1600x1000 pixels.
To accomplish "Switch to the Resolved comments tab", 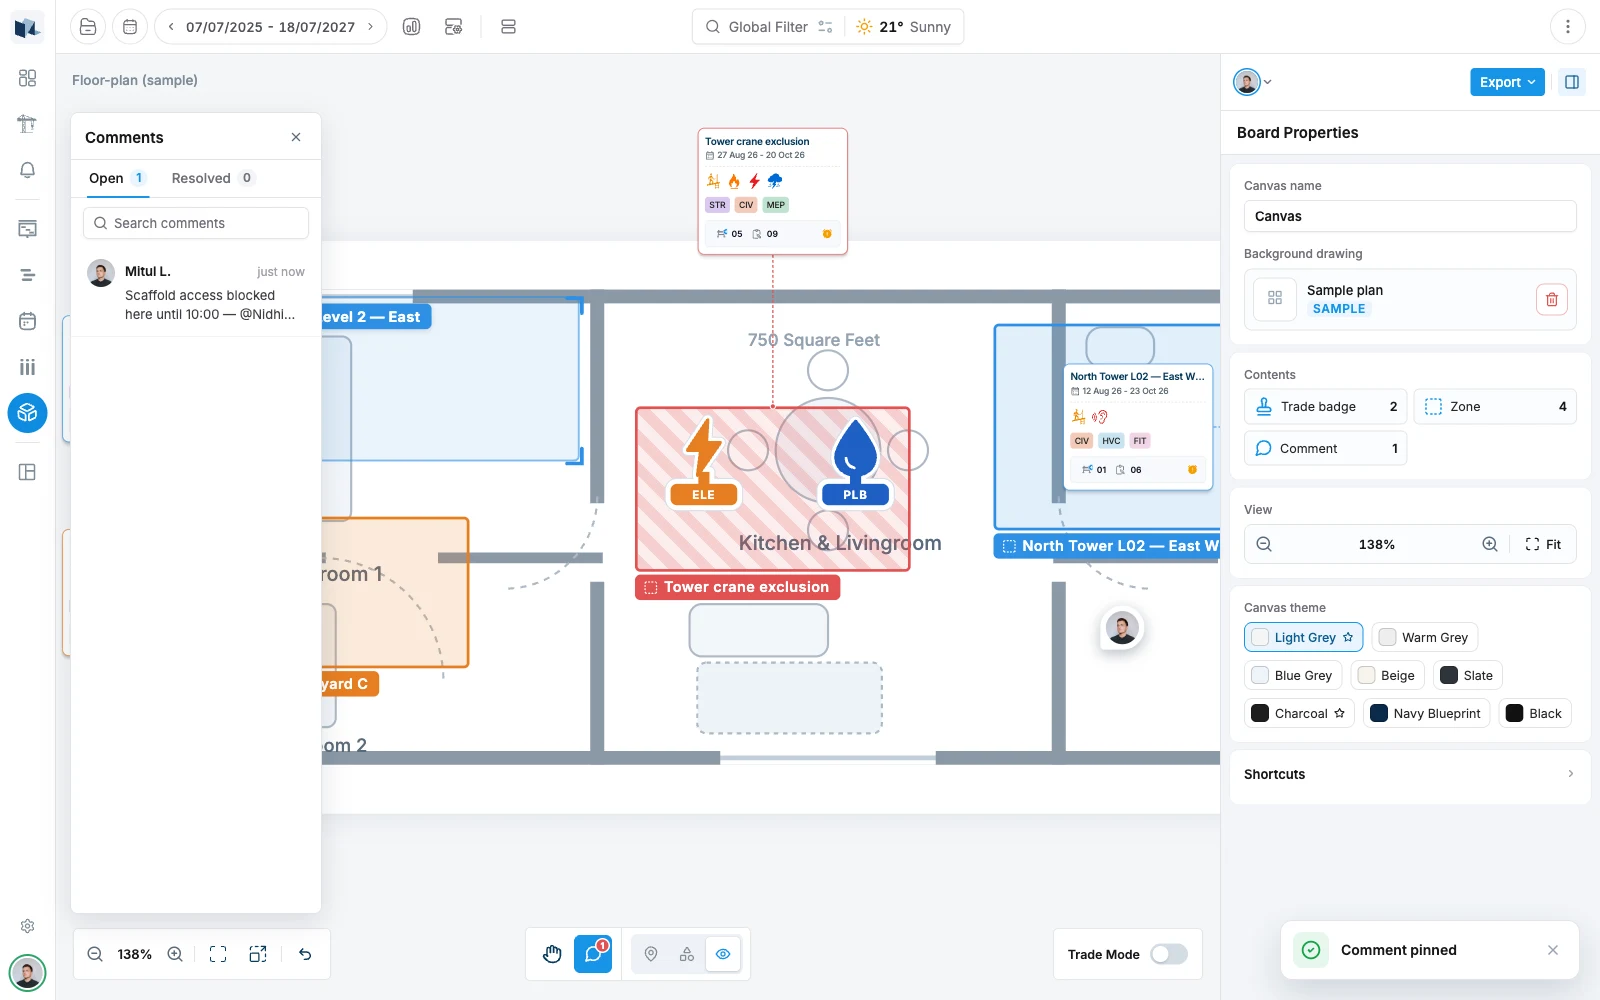I will (x=213, y=178).
